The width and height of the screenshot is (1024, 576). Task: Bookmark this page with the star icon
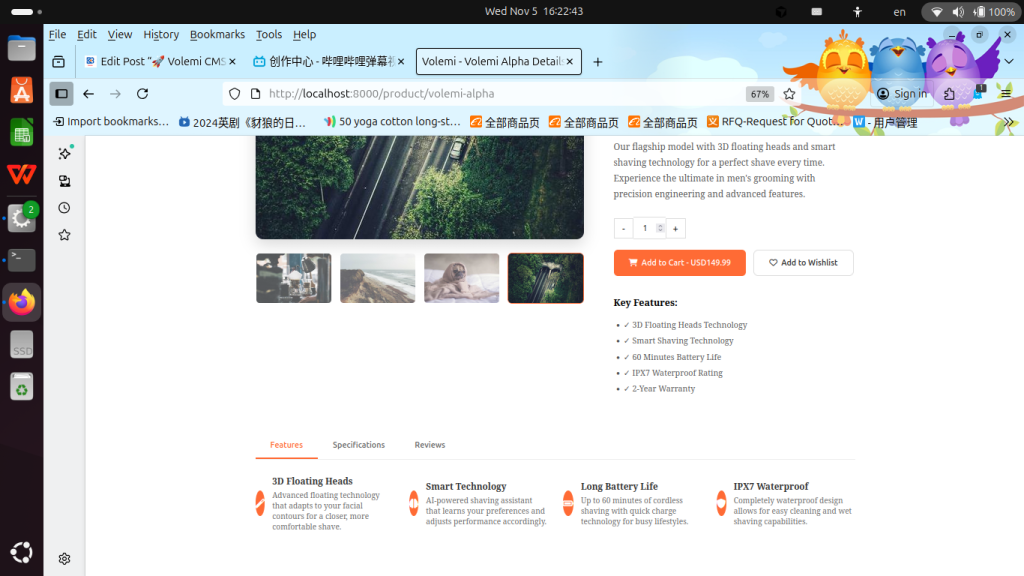(x=789, y=94)
